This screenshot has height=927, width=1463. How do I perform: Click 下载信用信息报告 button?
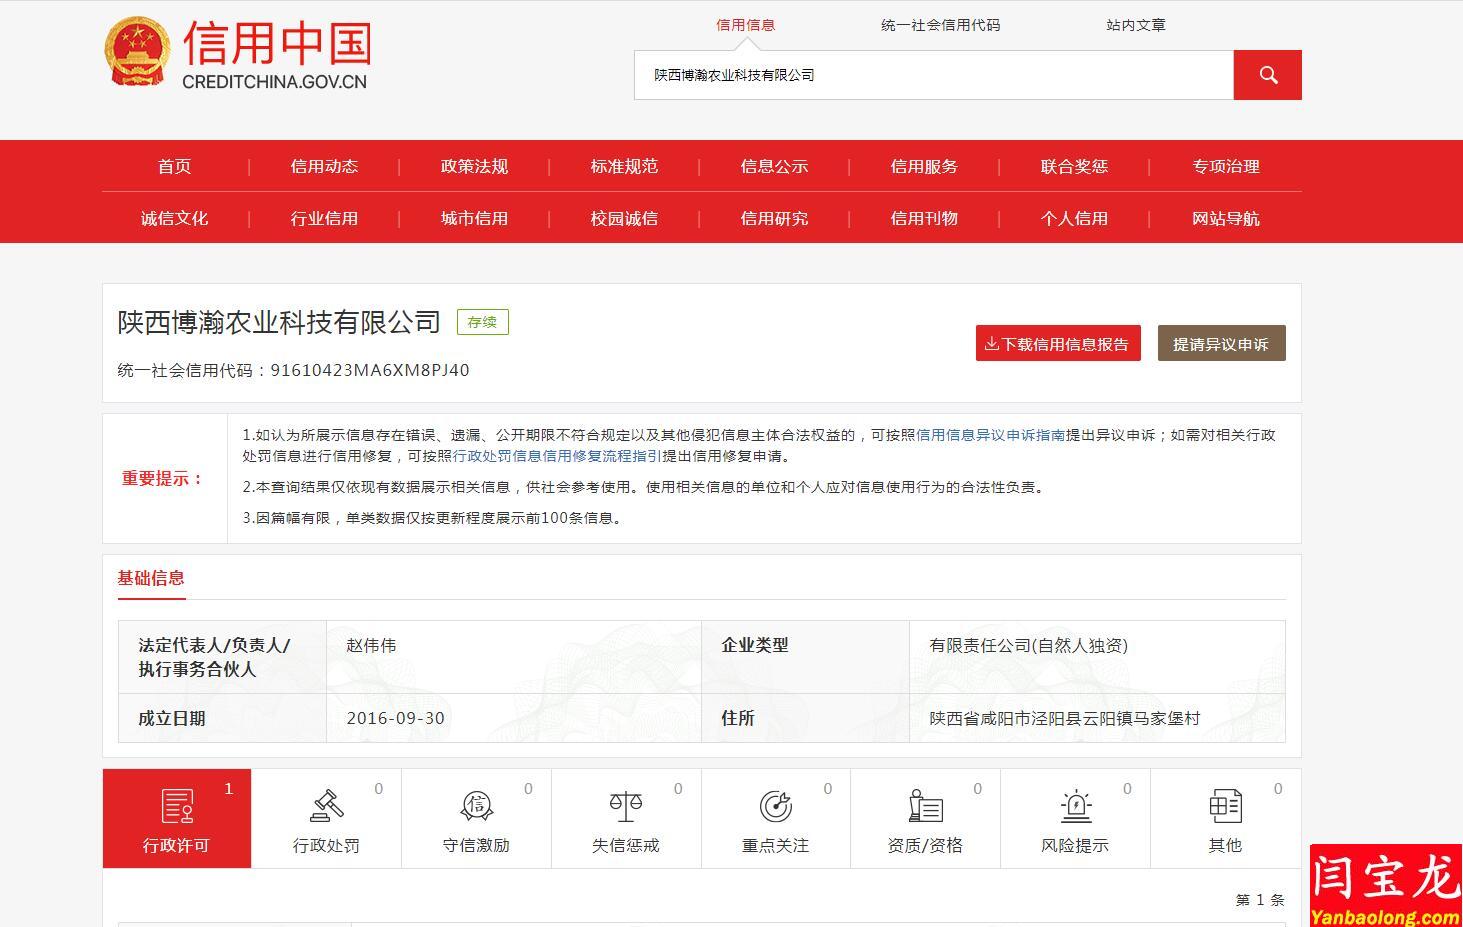coord(1058,344)
